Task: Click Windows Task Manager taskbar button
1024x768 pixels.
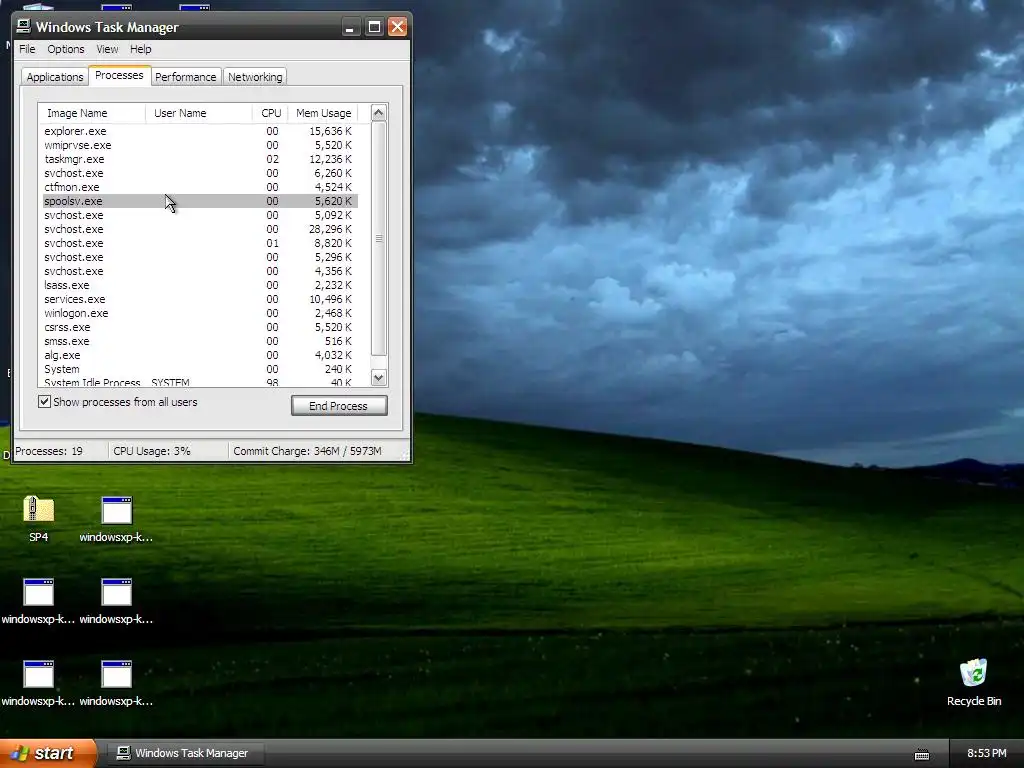Action: tap(185, 753)
